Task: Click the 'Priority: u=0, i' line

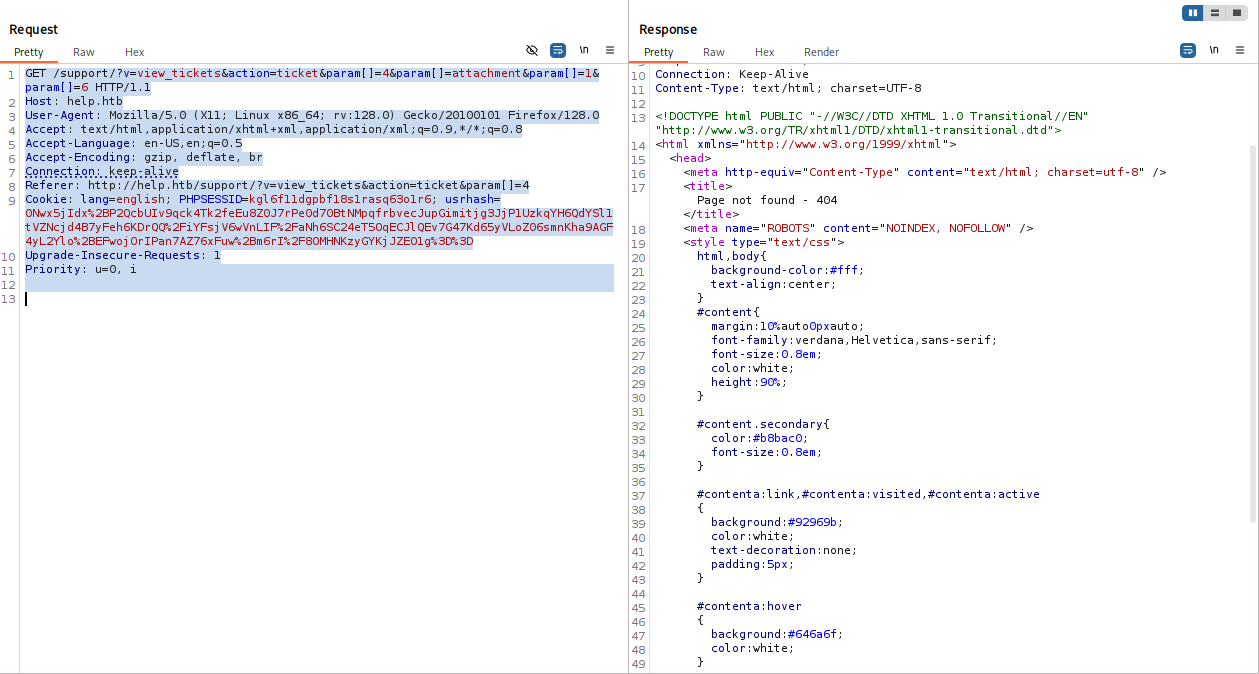Action: 81,270
